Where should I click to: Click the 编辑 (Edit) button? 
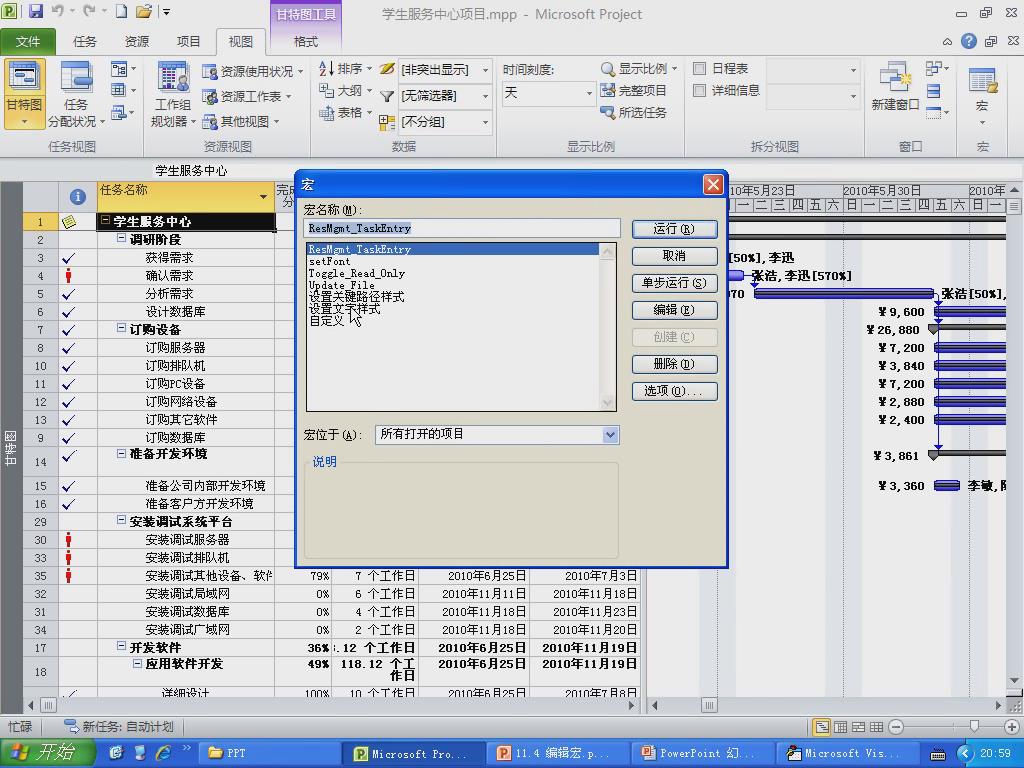[675, 310]
